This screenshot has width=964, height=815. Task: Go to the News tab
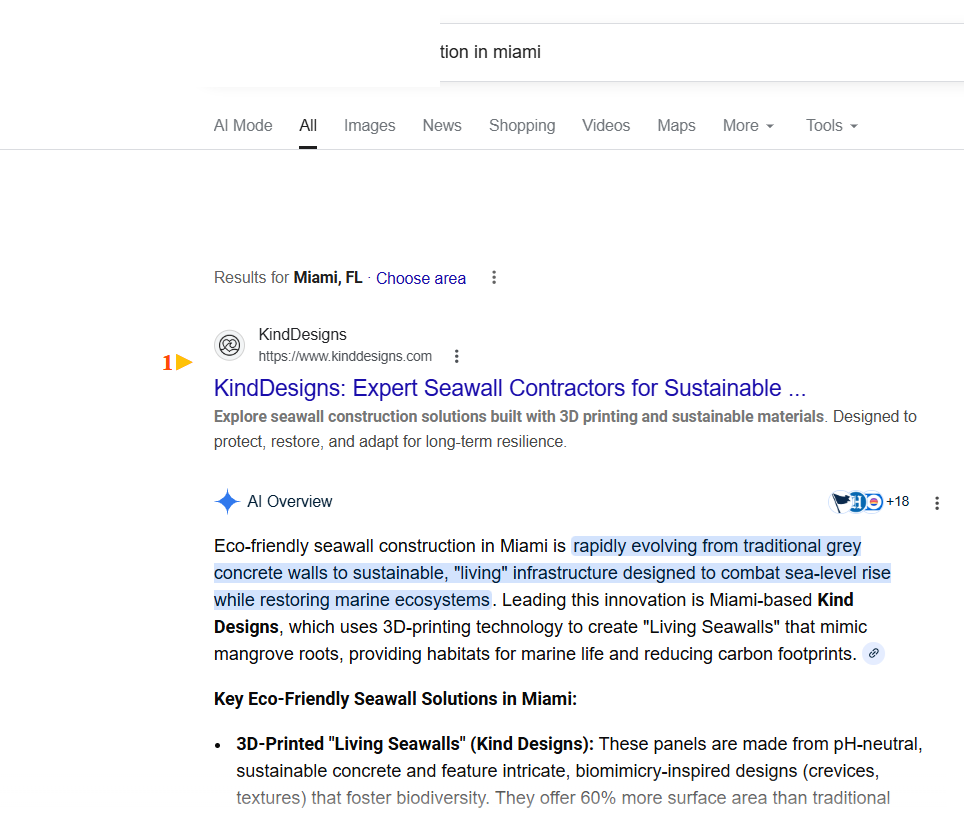[x=442, y=126]
